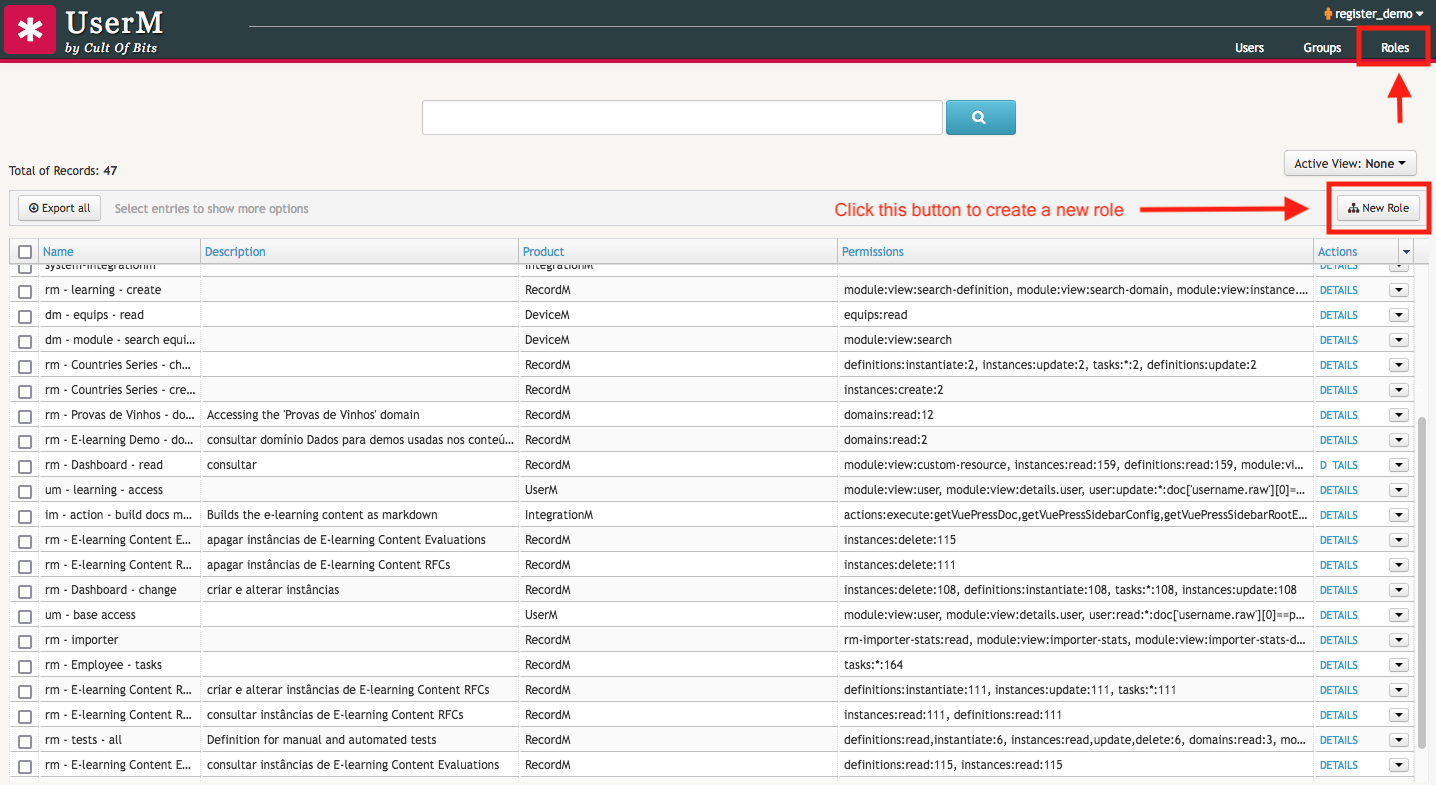
Task: Click the UserM asterisk logo
Action: point(30,29)
